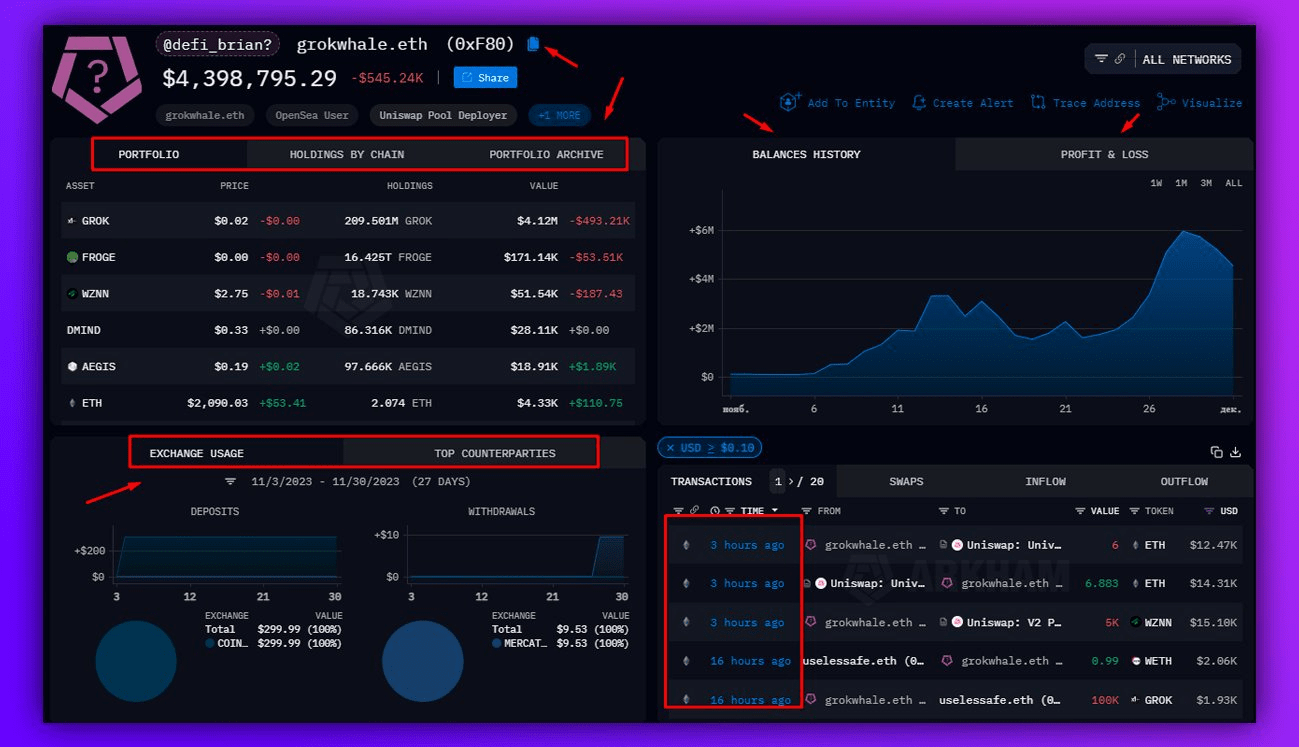Screen dimensions: 1299x747
Task: Set balance chart range to 1W
Action: pyautogui.click(x=1156, y=183)
